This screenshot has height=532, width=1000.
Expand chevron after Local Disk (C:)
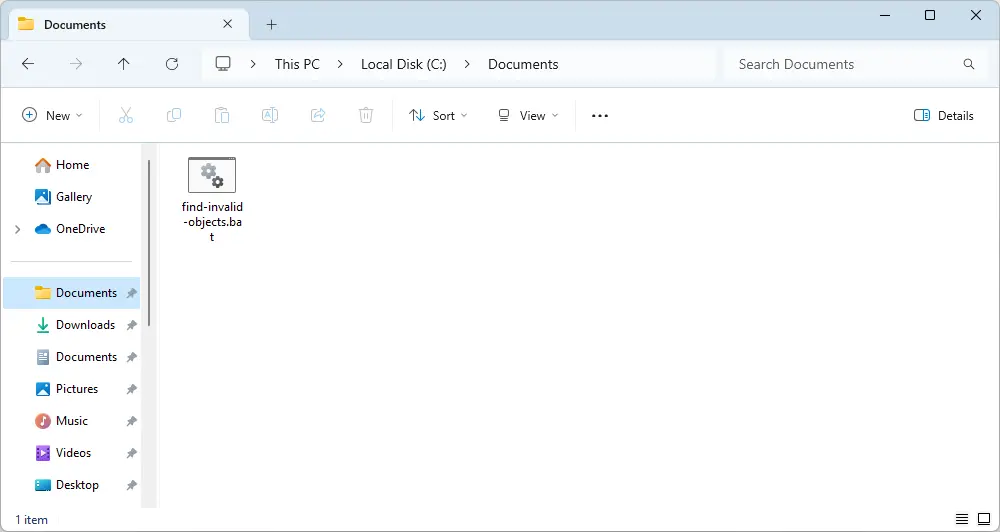click(467, 64)
